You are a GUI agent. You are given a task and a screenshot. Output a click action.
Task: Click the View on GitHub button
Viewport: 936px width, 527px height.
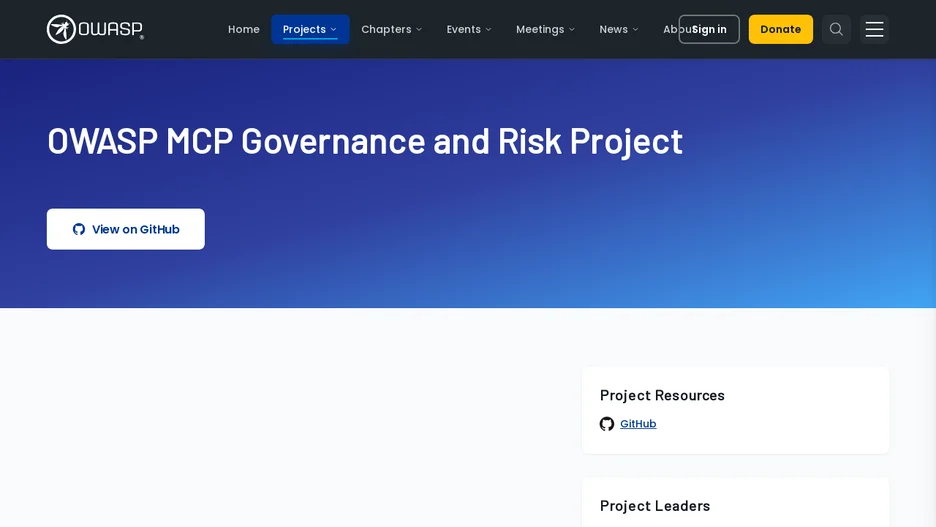tap(125, 229)
